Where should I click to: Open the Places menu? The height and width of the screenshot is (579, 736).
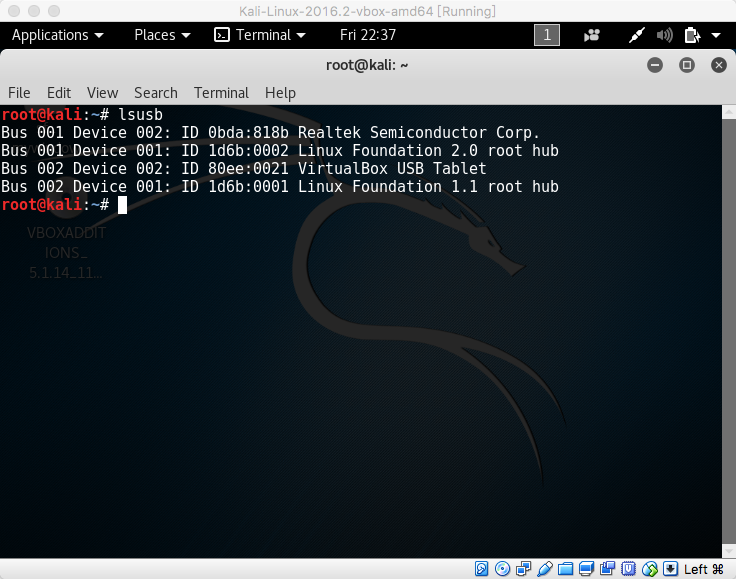[162, 35]
